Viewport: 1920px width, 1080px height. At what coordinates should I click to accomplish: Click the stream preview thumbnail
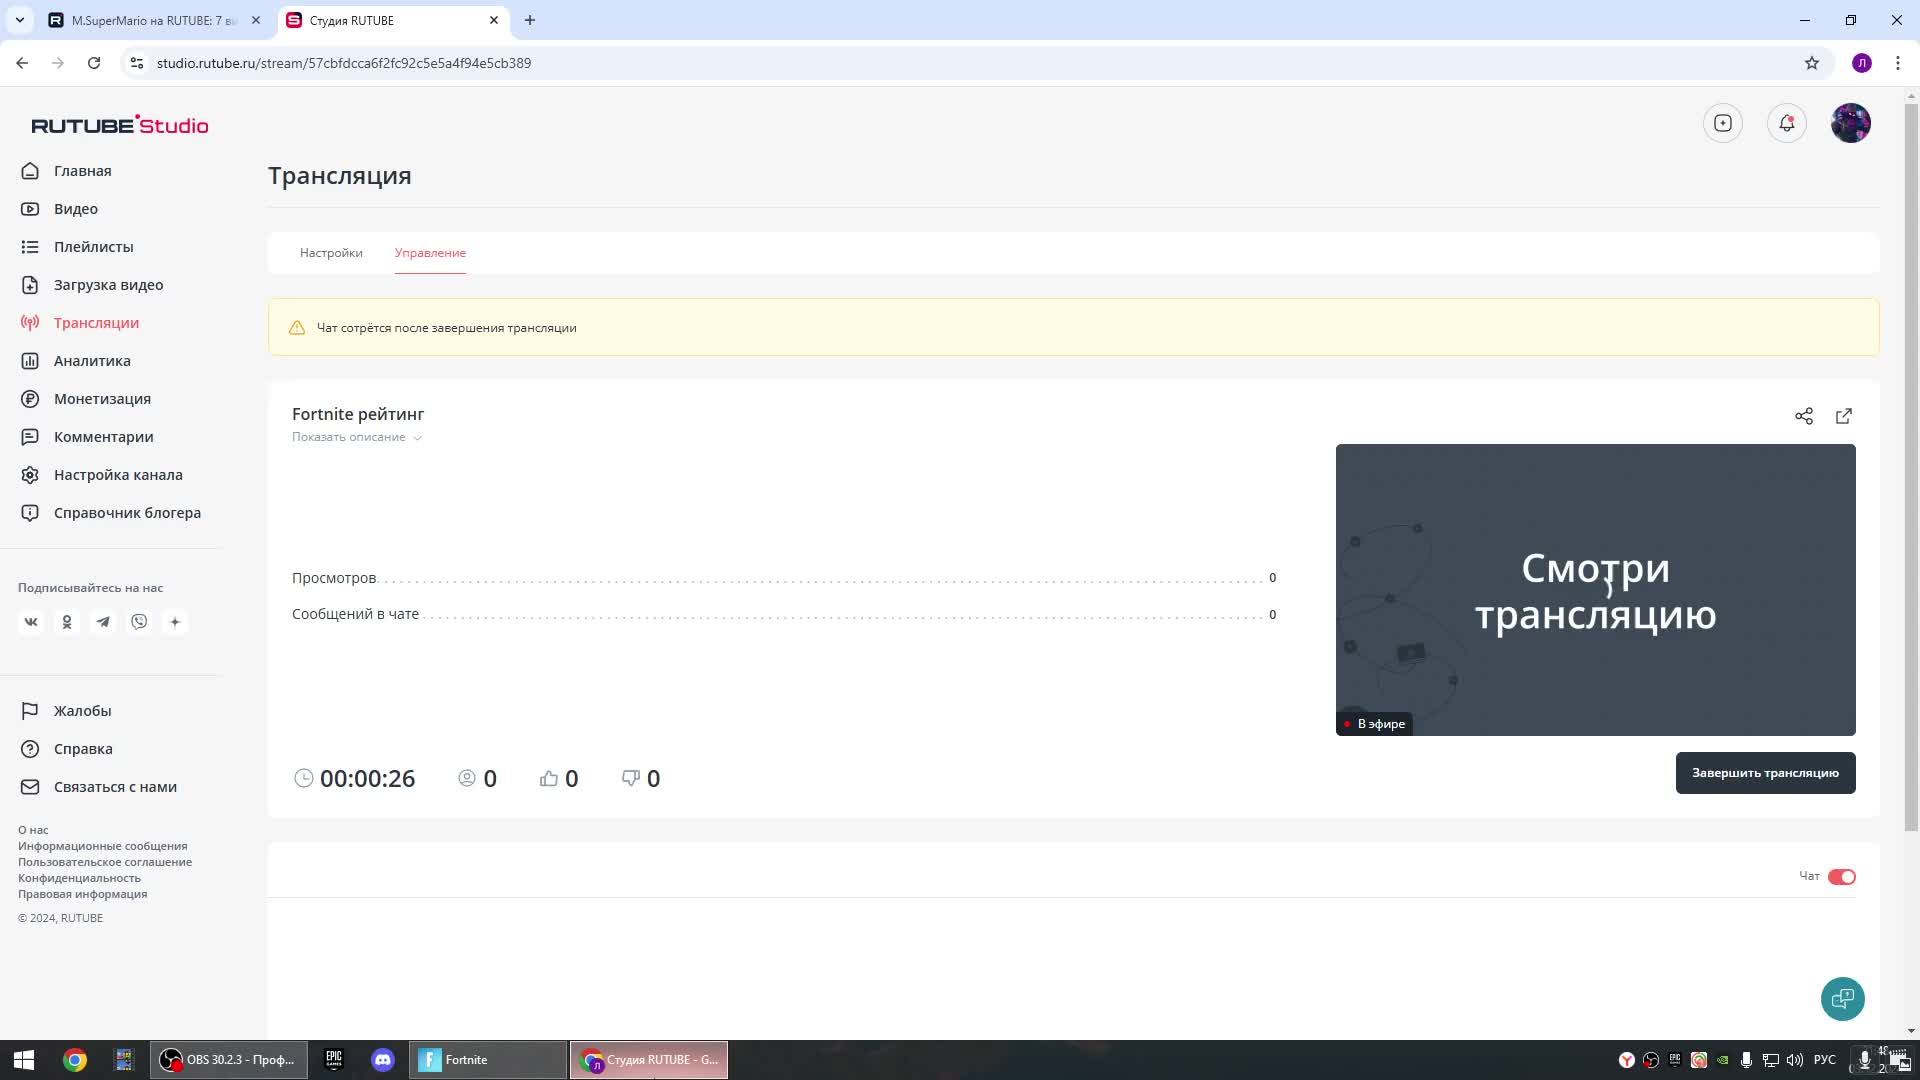tap(1595, 590)
